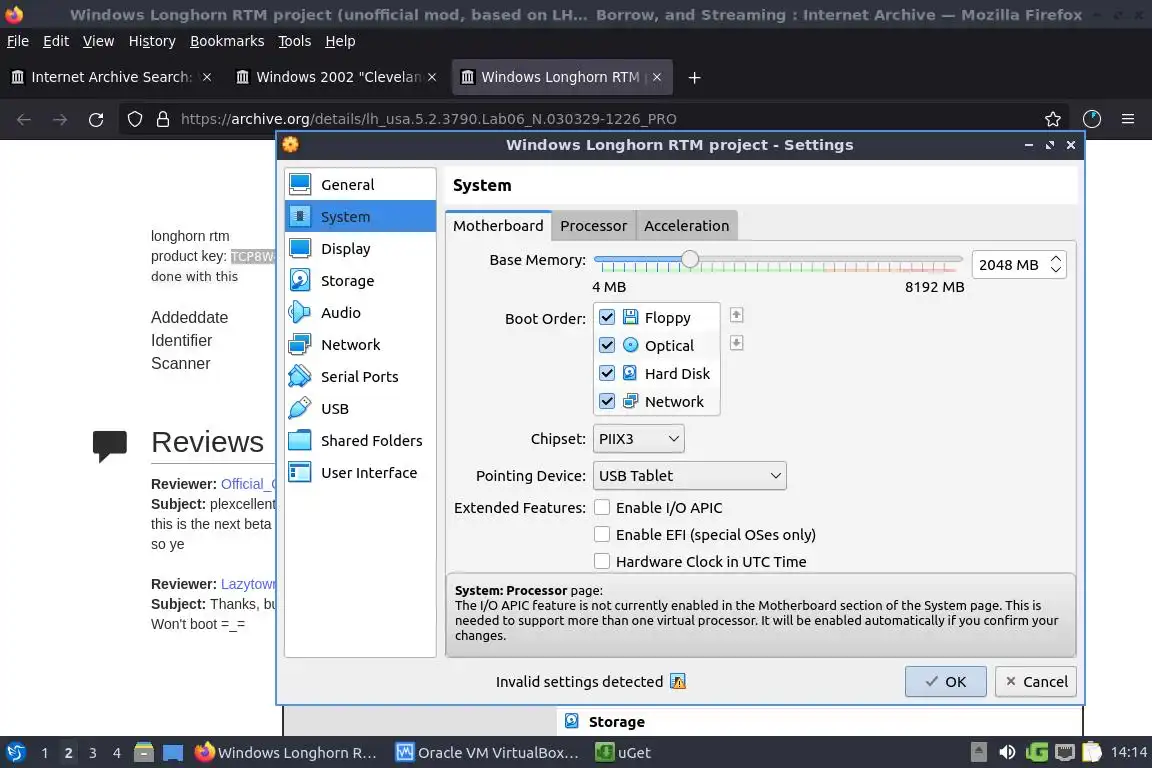The image size is (1152, 768).
Task: Confirm settings with OK button
Action: pos(946,681)
